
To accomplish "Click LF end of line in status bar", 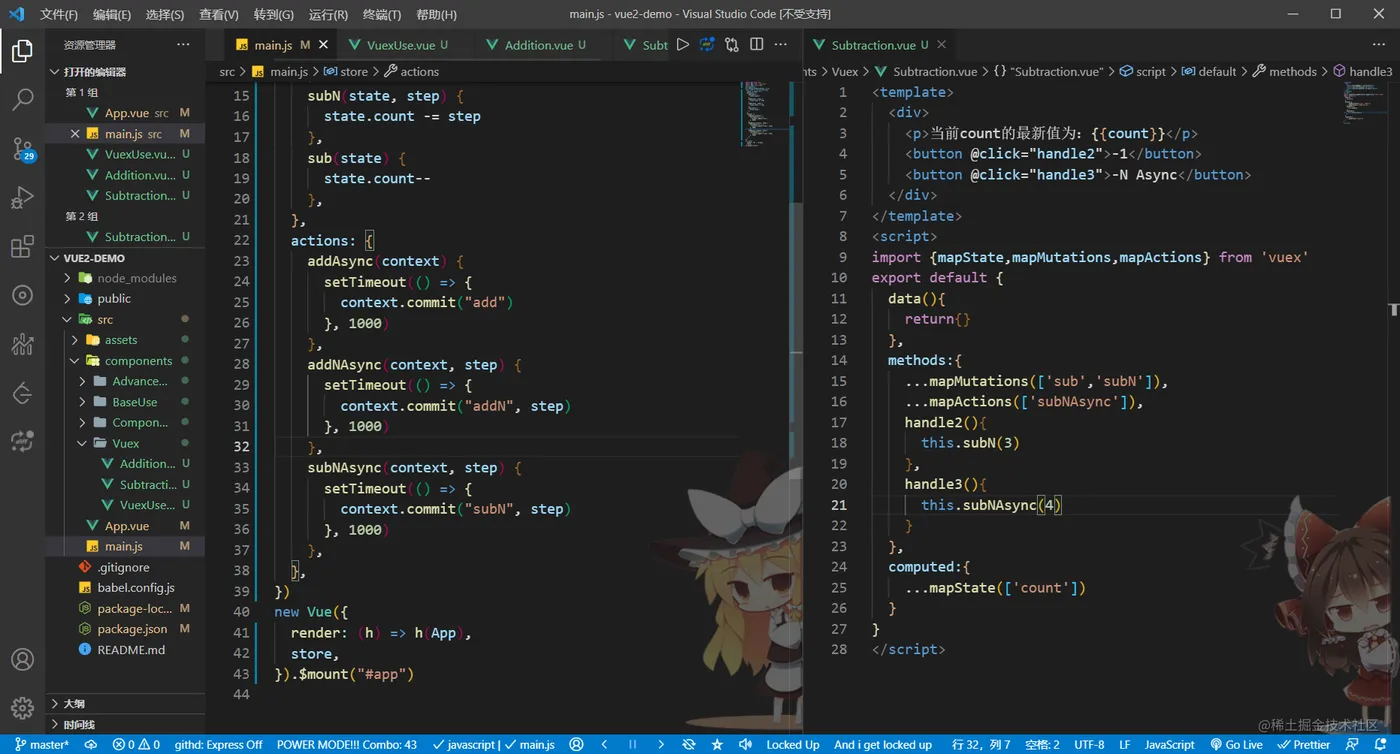I will (x=1125, y=744).
